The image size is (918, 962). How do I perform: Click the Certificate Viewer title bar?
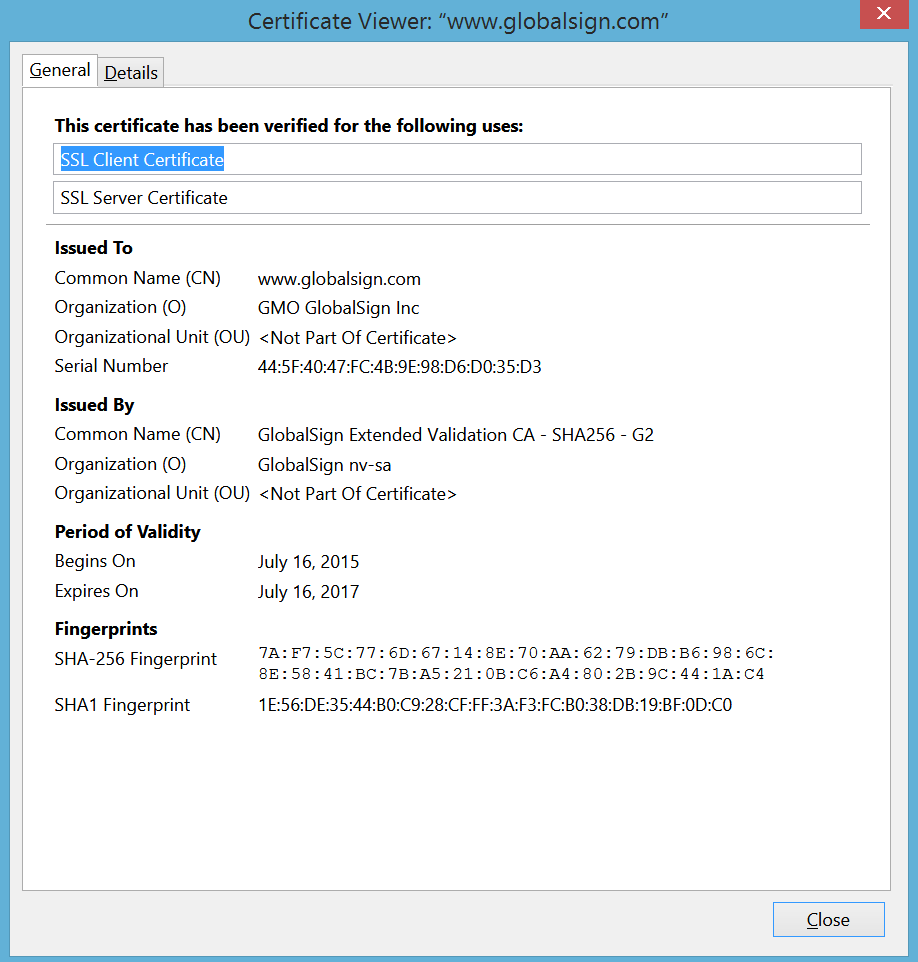[x=458, y=21]
